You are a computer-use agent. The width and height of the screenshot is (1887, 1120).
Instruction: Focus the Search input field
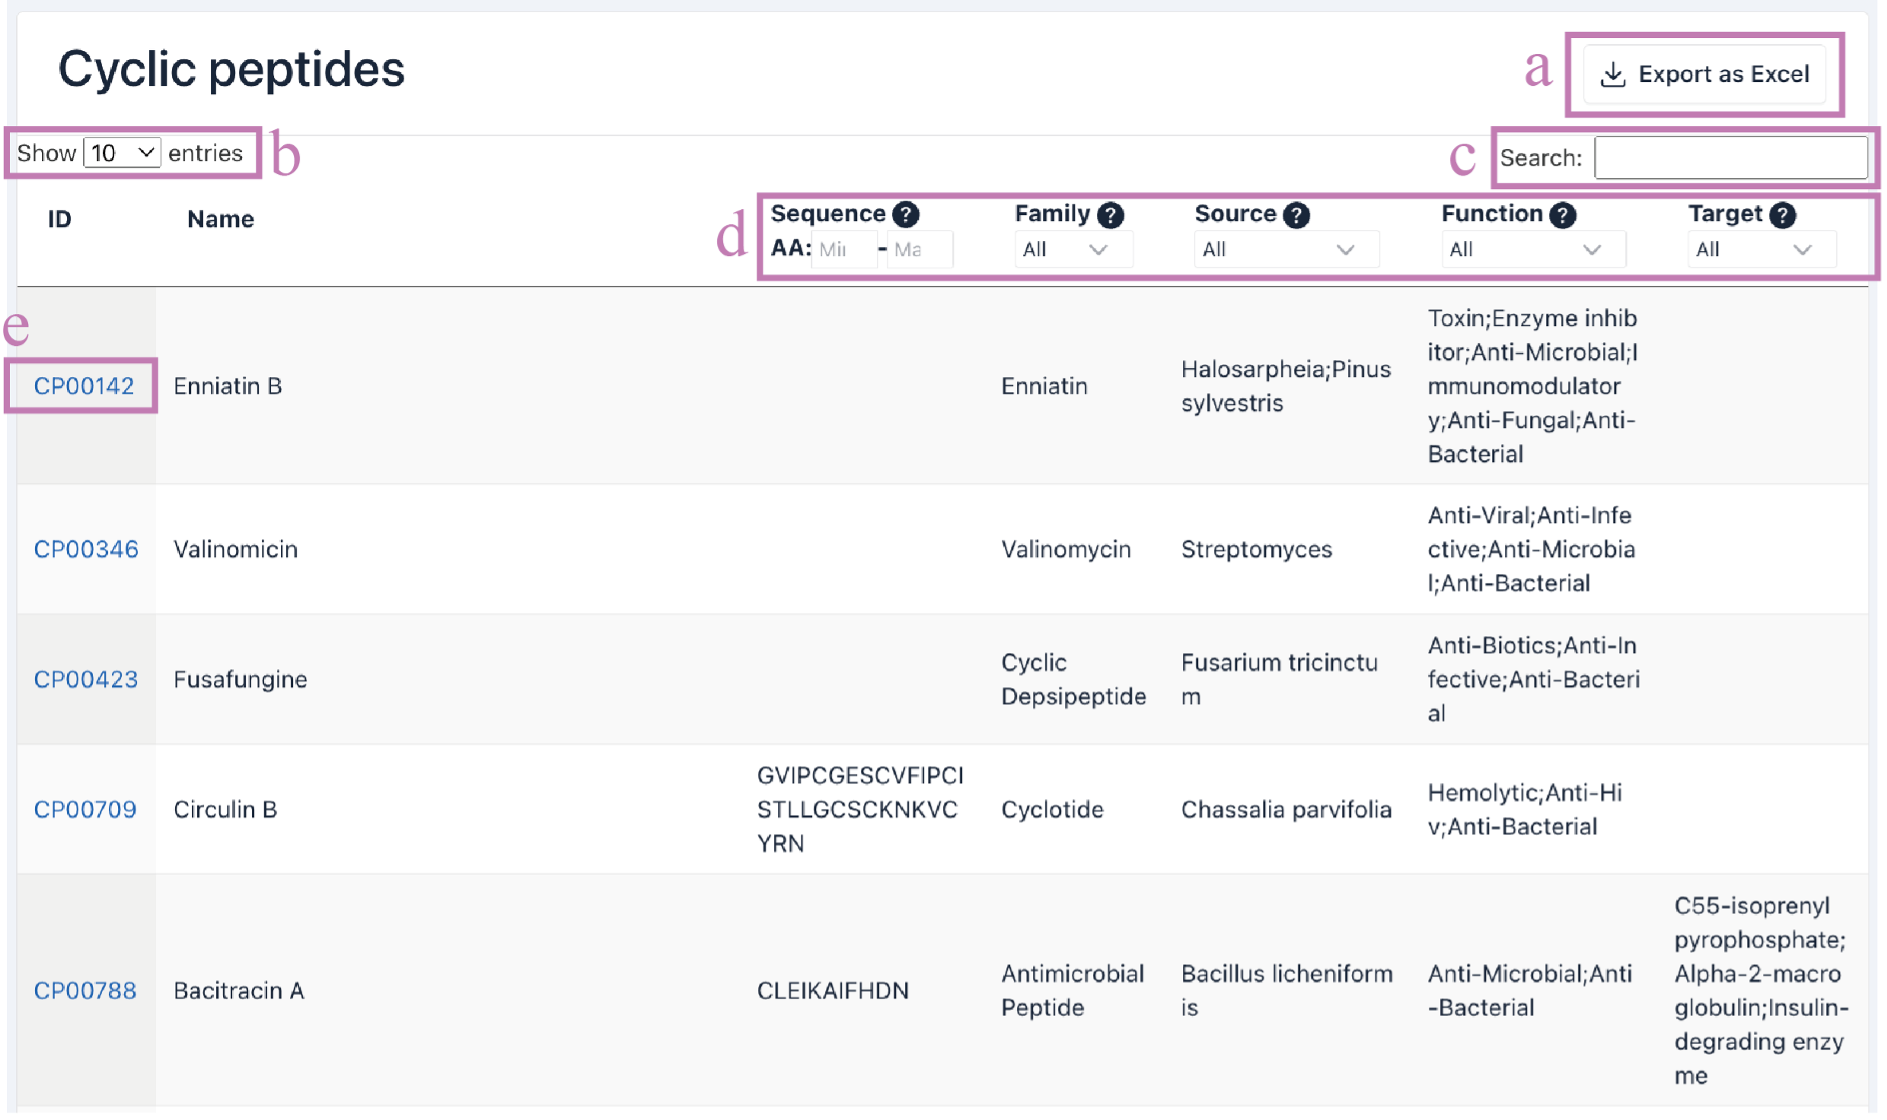coord(1729,158)
